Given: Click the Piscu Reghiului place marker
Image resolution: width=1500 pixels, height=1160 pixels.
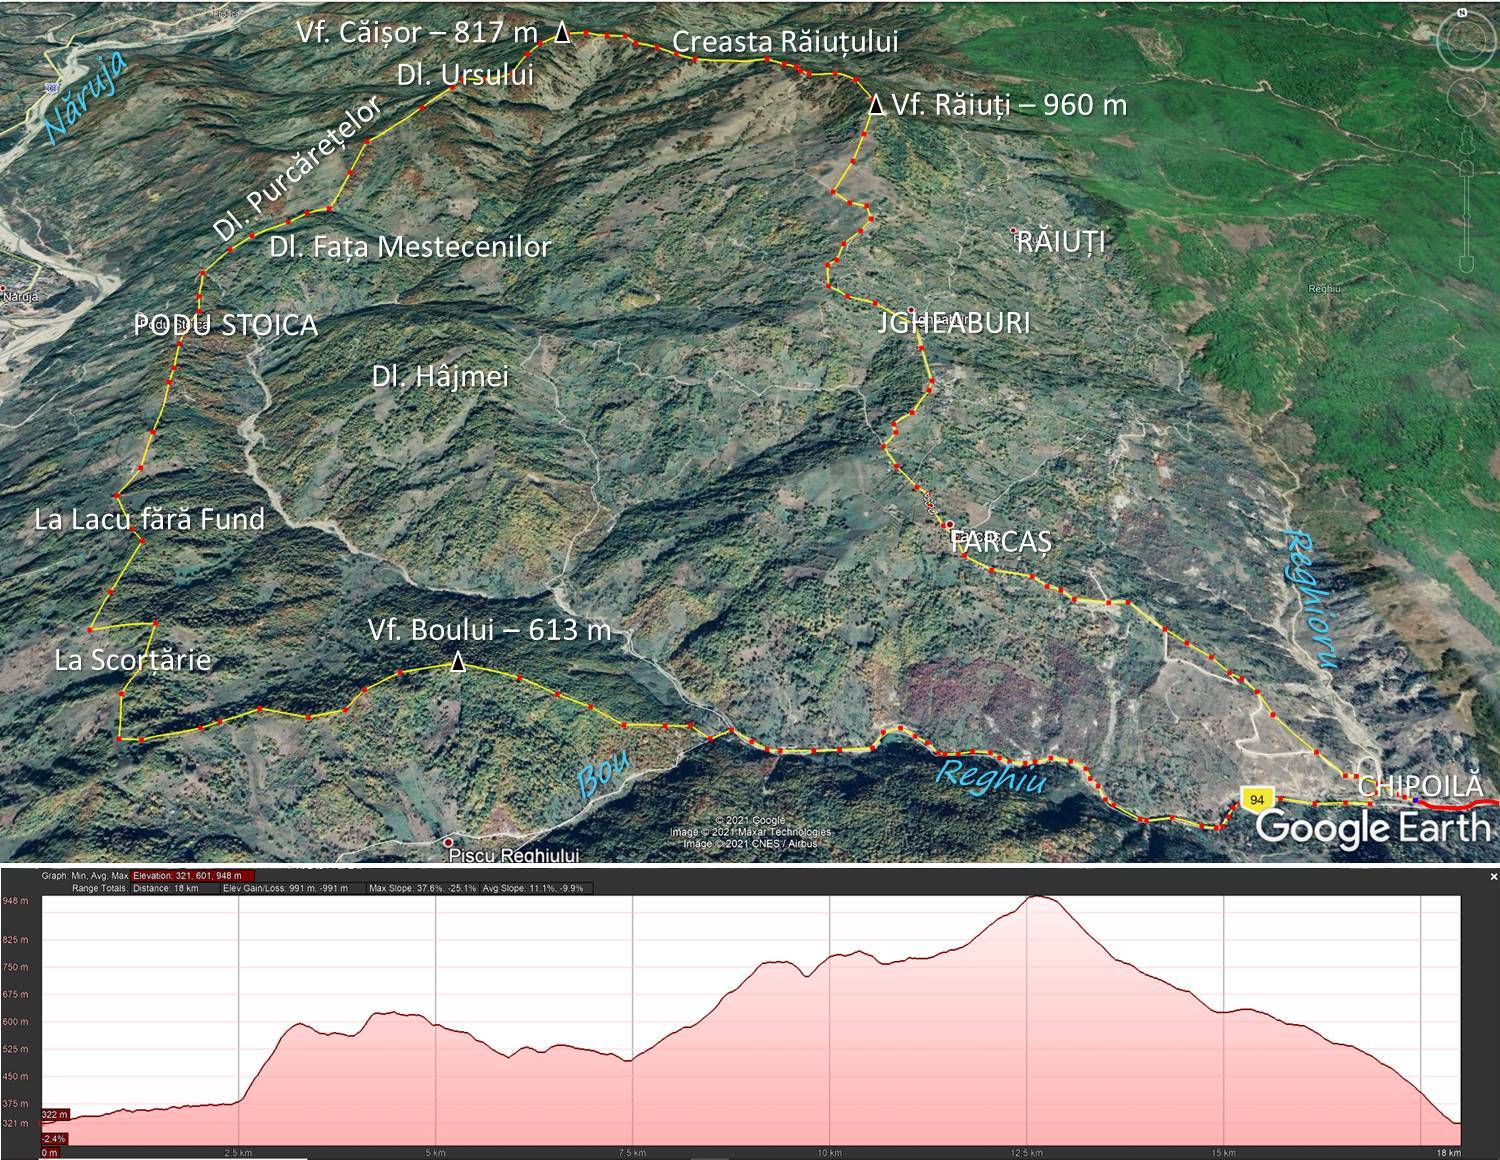Looking at the screenshot, I should (x=449, y=843).
